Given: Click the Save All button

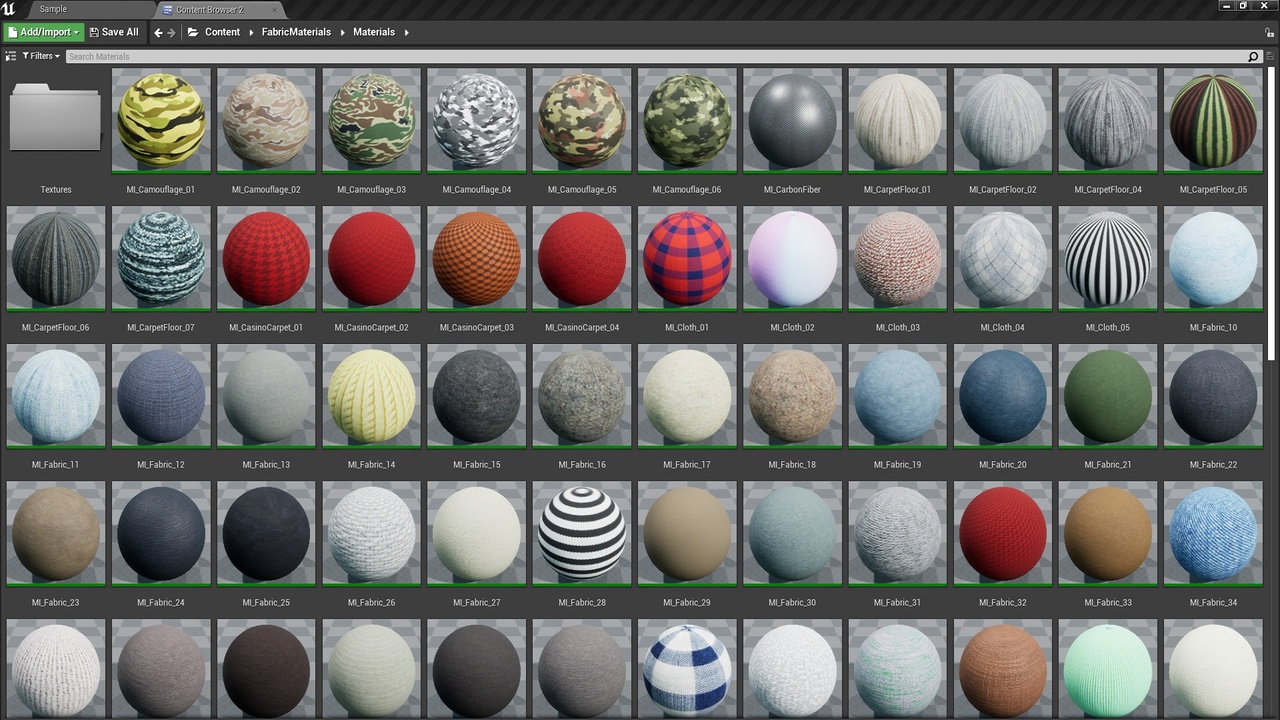Looking at the screenshot, I should coord(113,31).
